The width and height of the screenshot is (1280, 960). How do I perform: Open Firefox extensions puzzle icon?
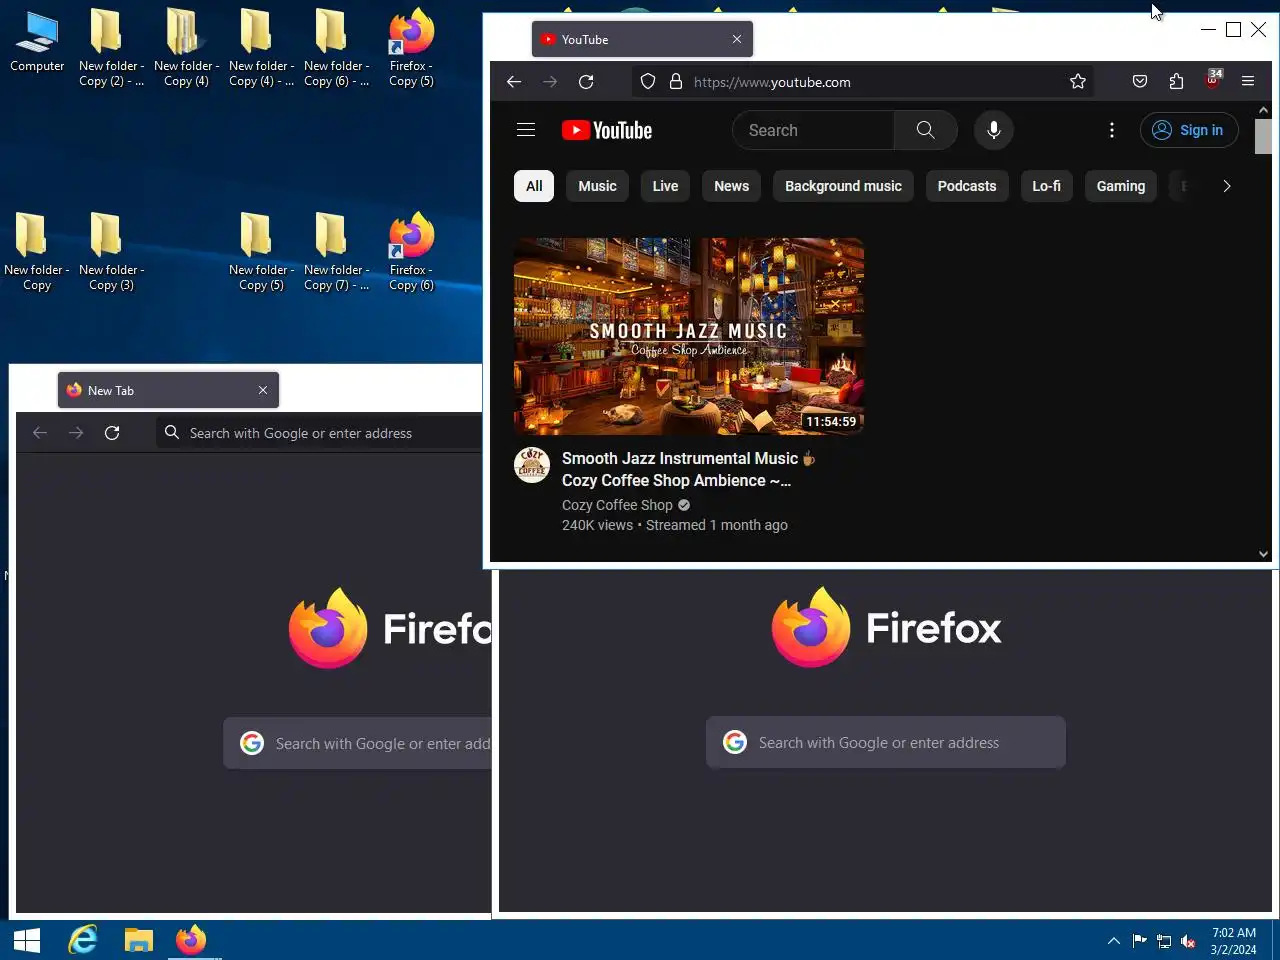[1176, 82]
